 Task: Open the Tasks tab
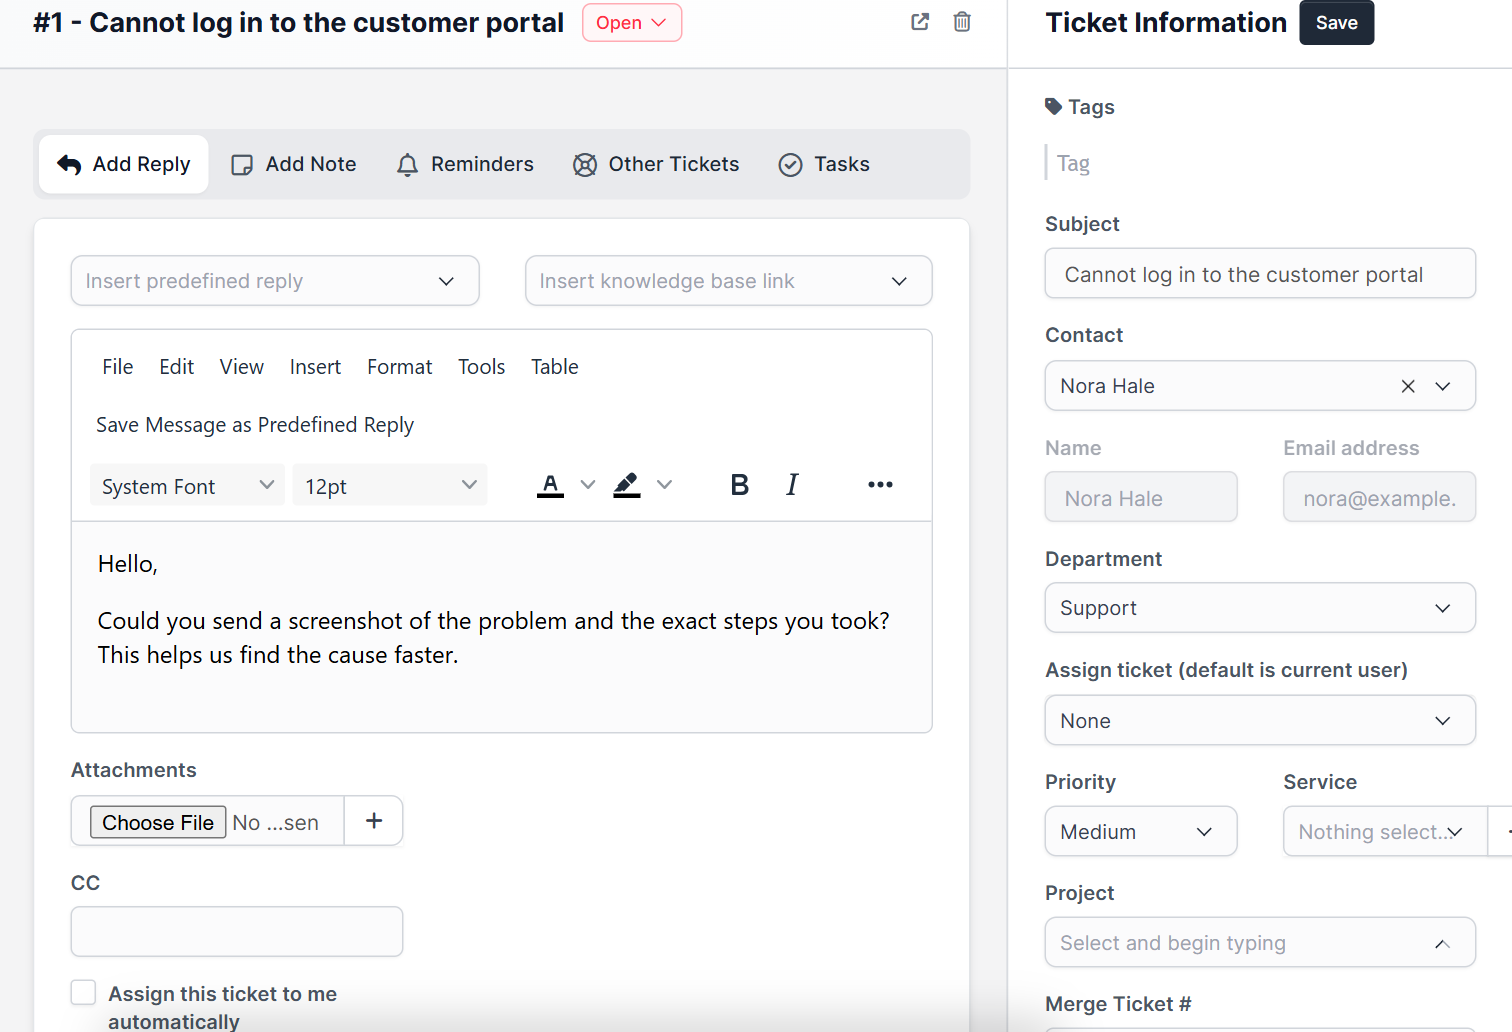pos(824,164)
